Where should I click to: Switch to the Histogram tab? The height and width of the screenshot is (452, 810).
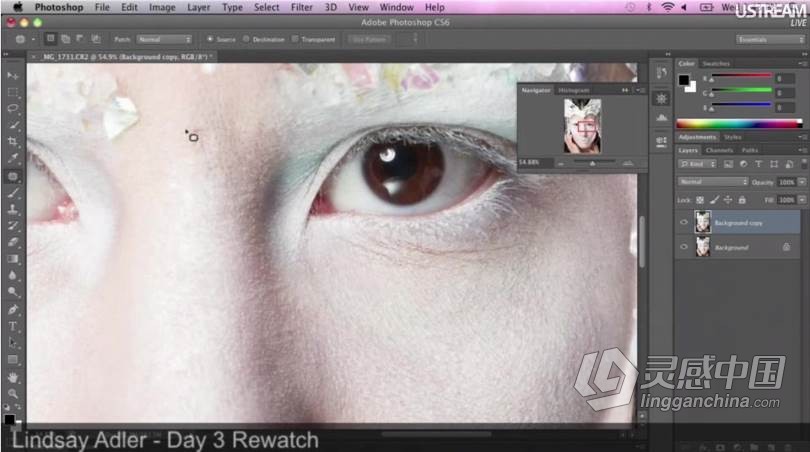pos(573,90)
